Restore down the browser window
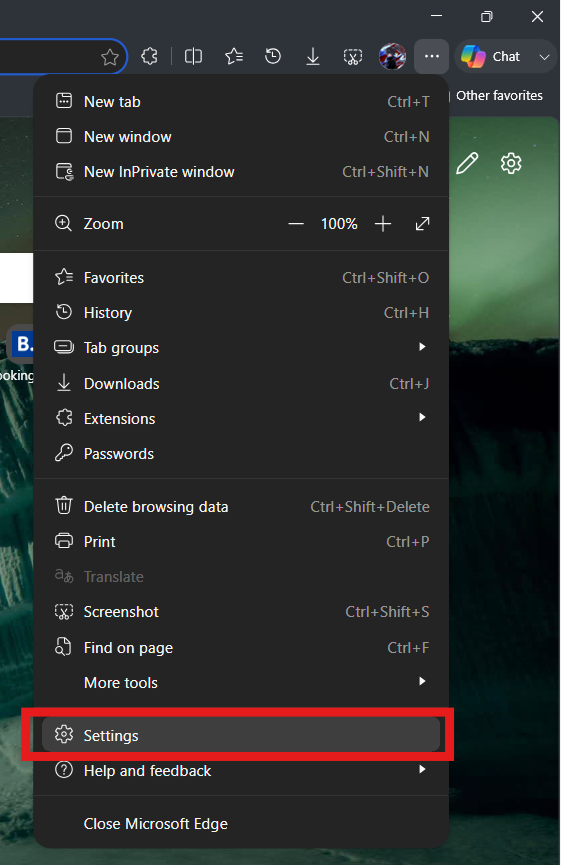This screenshot has height=866, width=561. [486, 17]
